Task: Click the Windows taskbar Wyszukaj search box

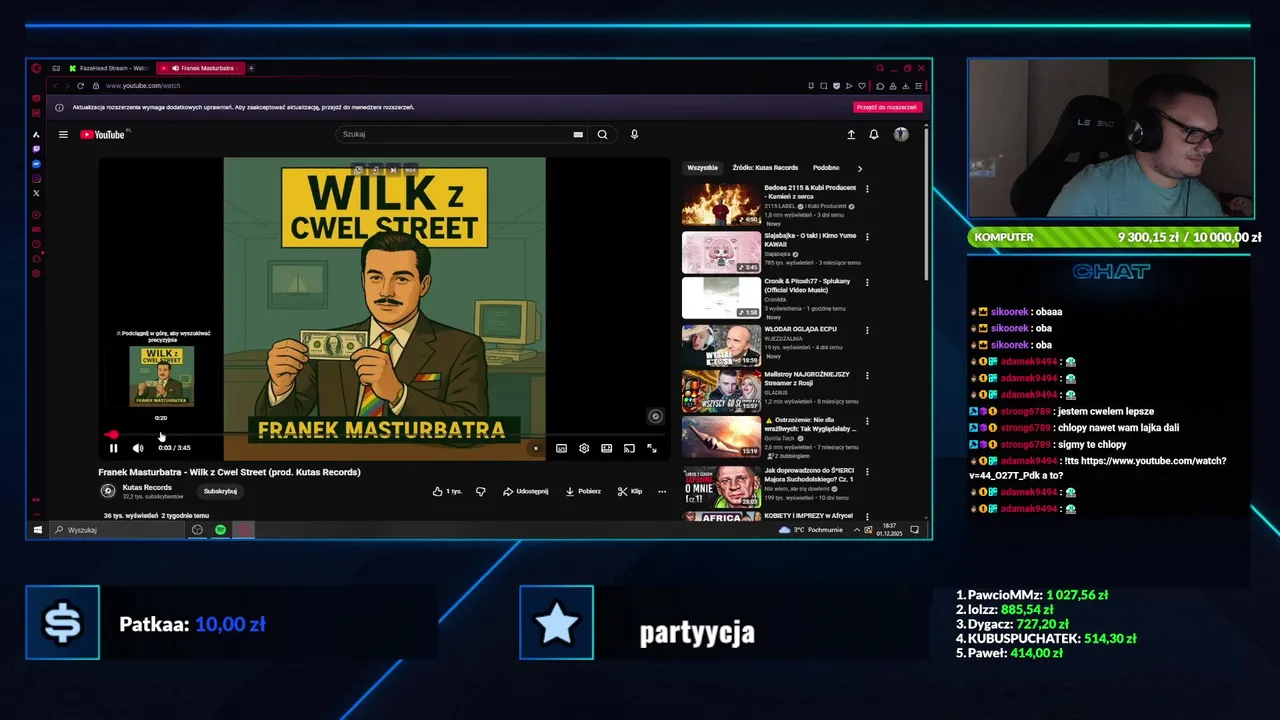Action: [x=118, y=530]
